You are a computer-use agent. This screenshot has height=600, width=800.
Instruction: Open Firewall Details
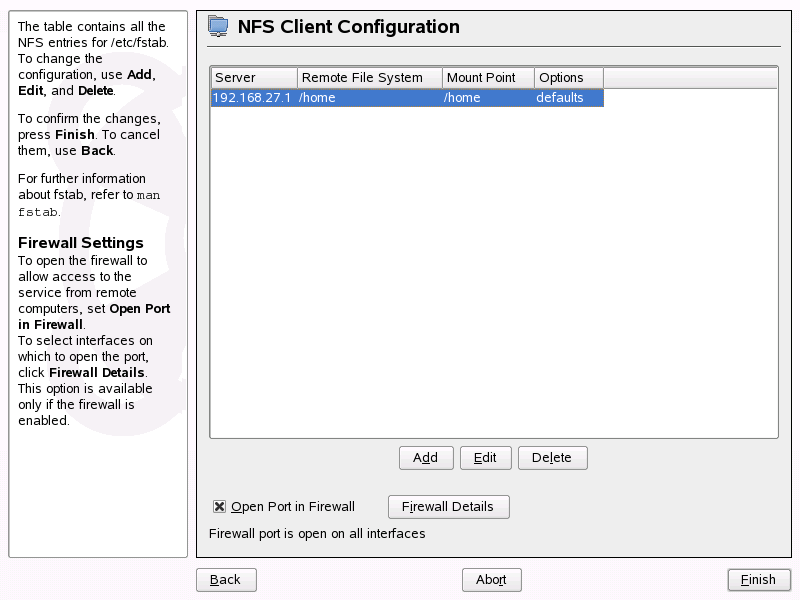click(448, 507)
